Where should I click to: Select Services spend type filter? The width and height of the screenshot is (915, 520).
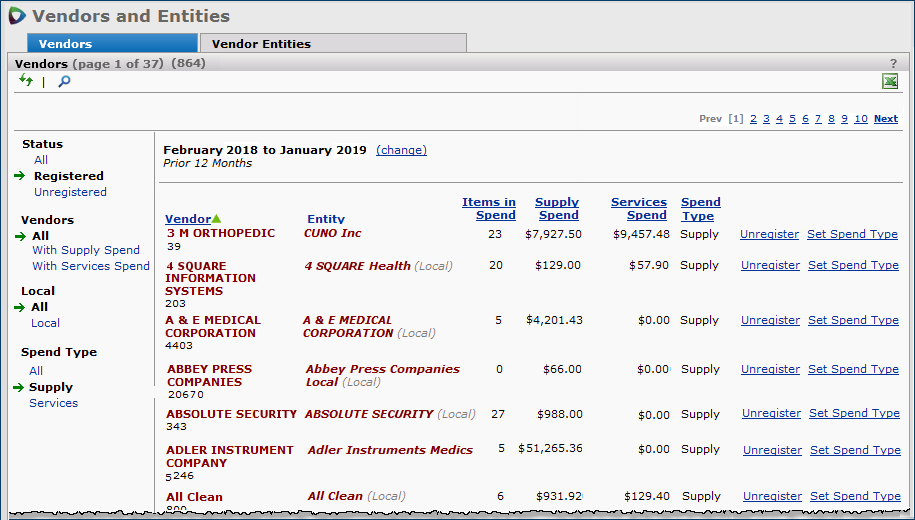click(53, 403)
